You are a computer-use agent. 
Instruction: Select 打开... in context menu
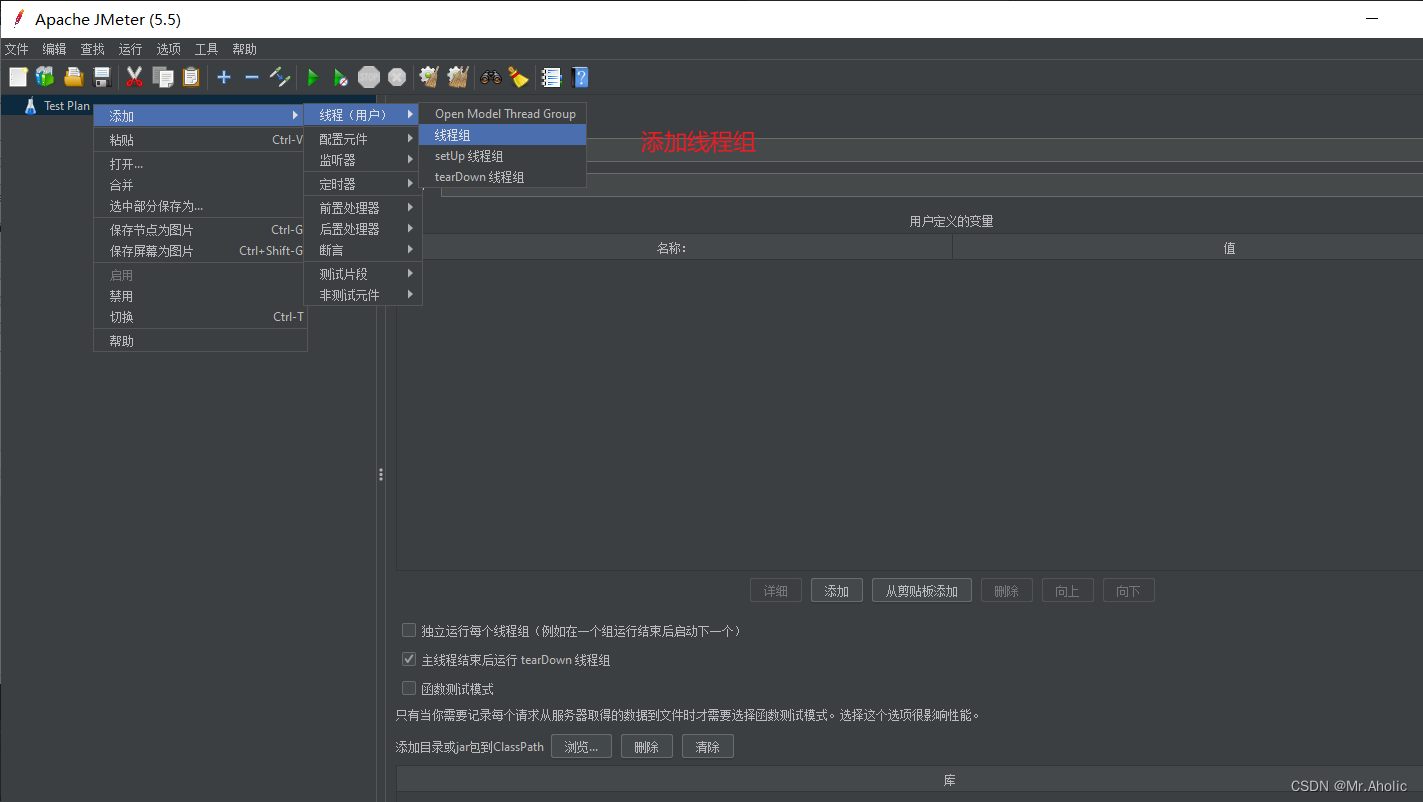pyautogui.click(x=200, y=164)
